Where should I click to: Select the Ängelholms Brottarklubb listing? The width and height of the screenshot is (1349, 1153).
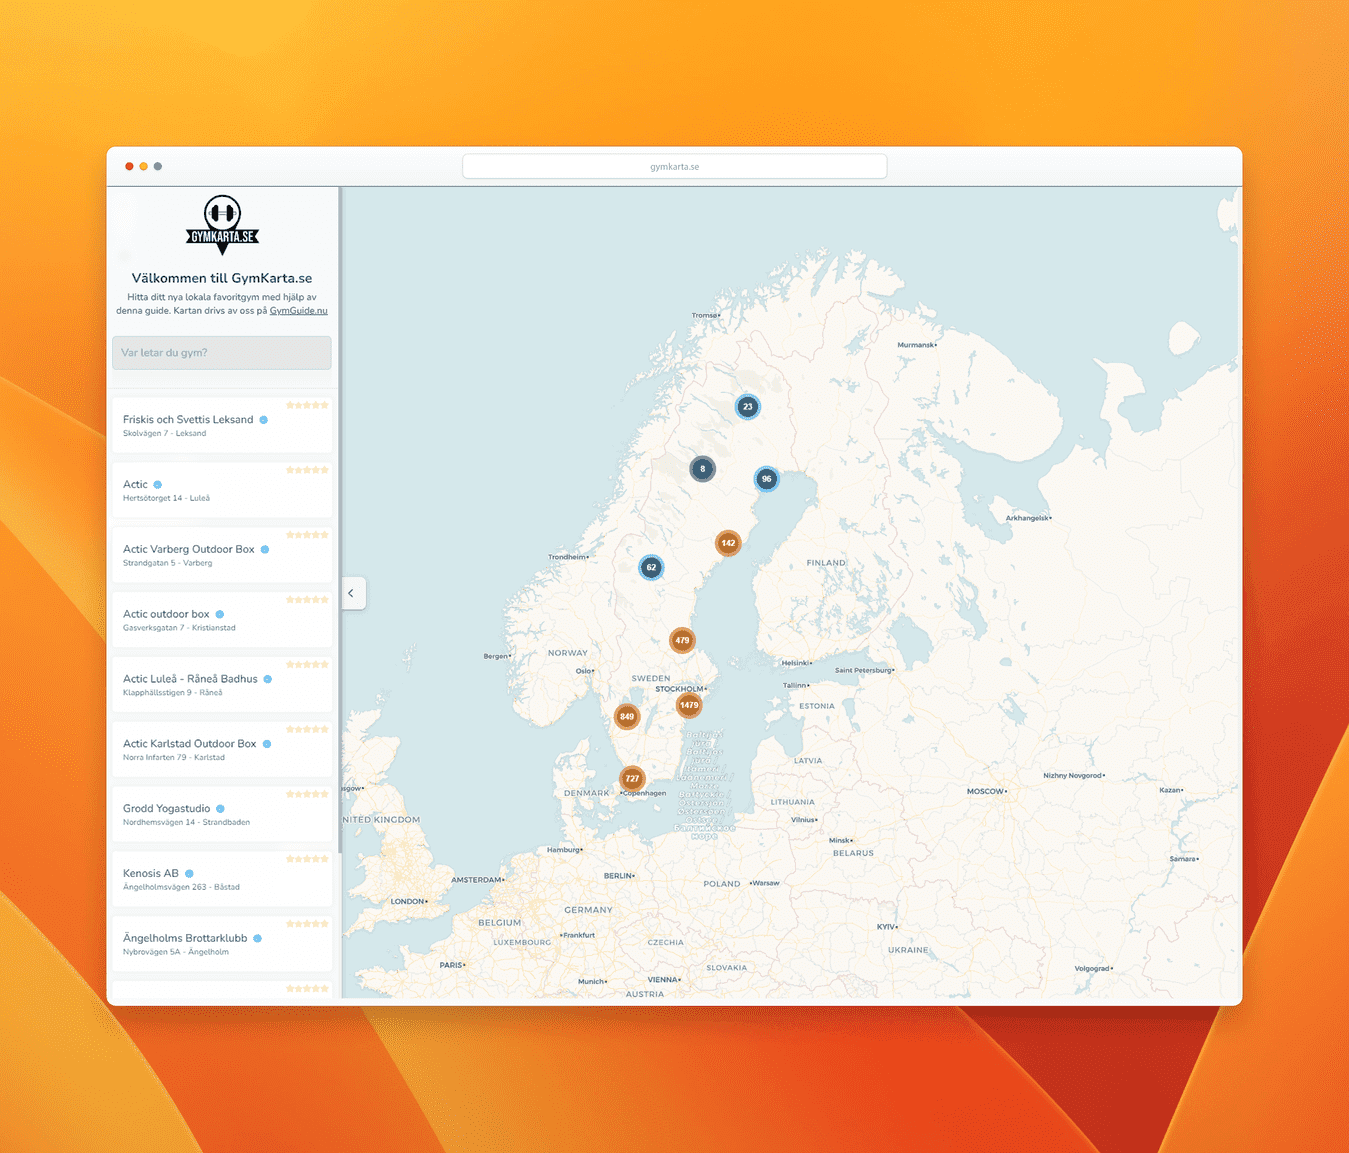(221, 945)
